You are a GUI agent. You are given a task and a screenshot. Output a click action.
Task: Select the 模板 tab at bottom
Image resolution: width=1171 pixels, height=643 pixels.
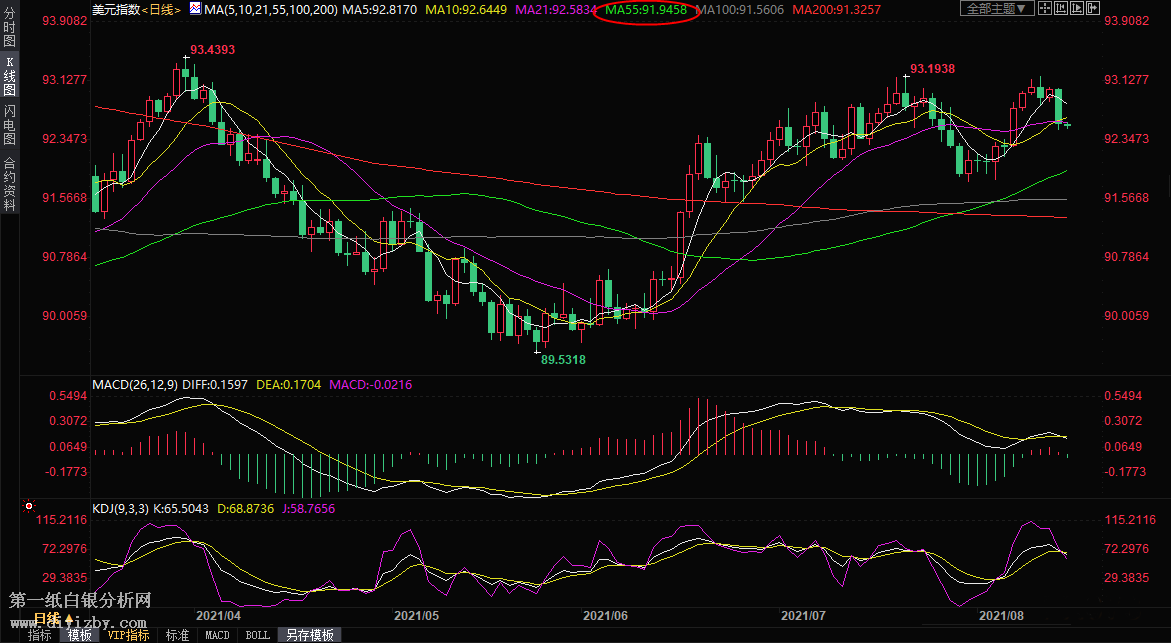tap(80, 635)
